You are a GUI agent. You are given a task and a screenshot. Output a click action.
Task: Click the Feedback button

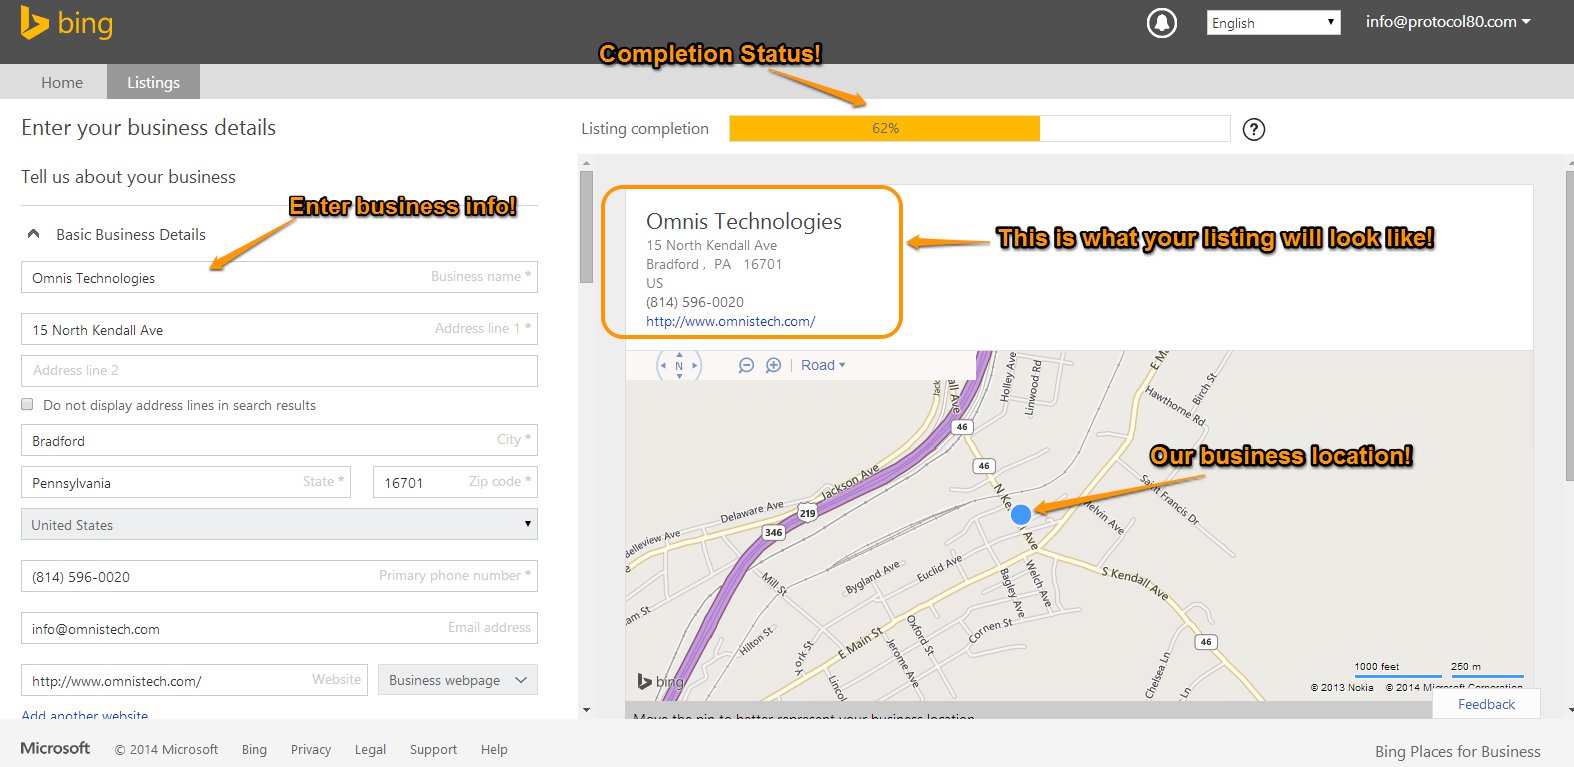pos(1486,704)
